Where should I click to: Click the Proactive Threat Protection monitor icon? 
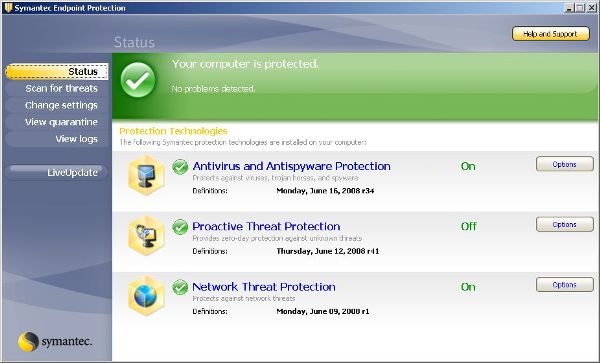click(145, 236)
